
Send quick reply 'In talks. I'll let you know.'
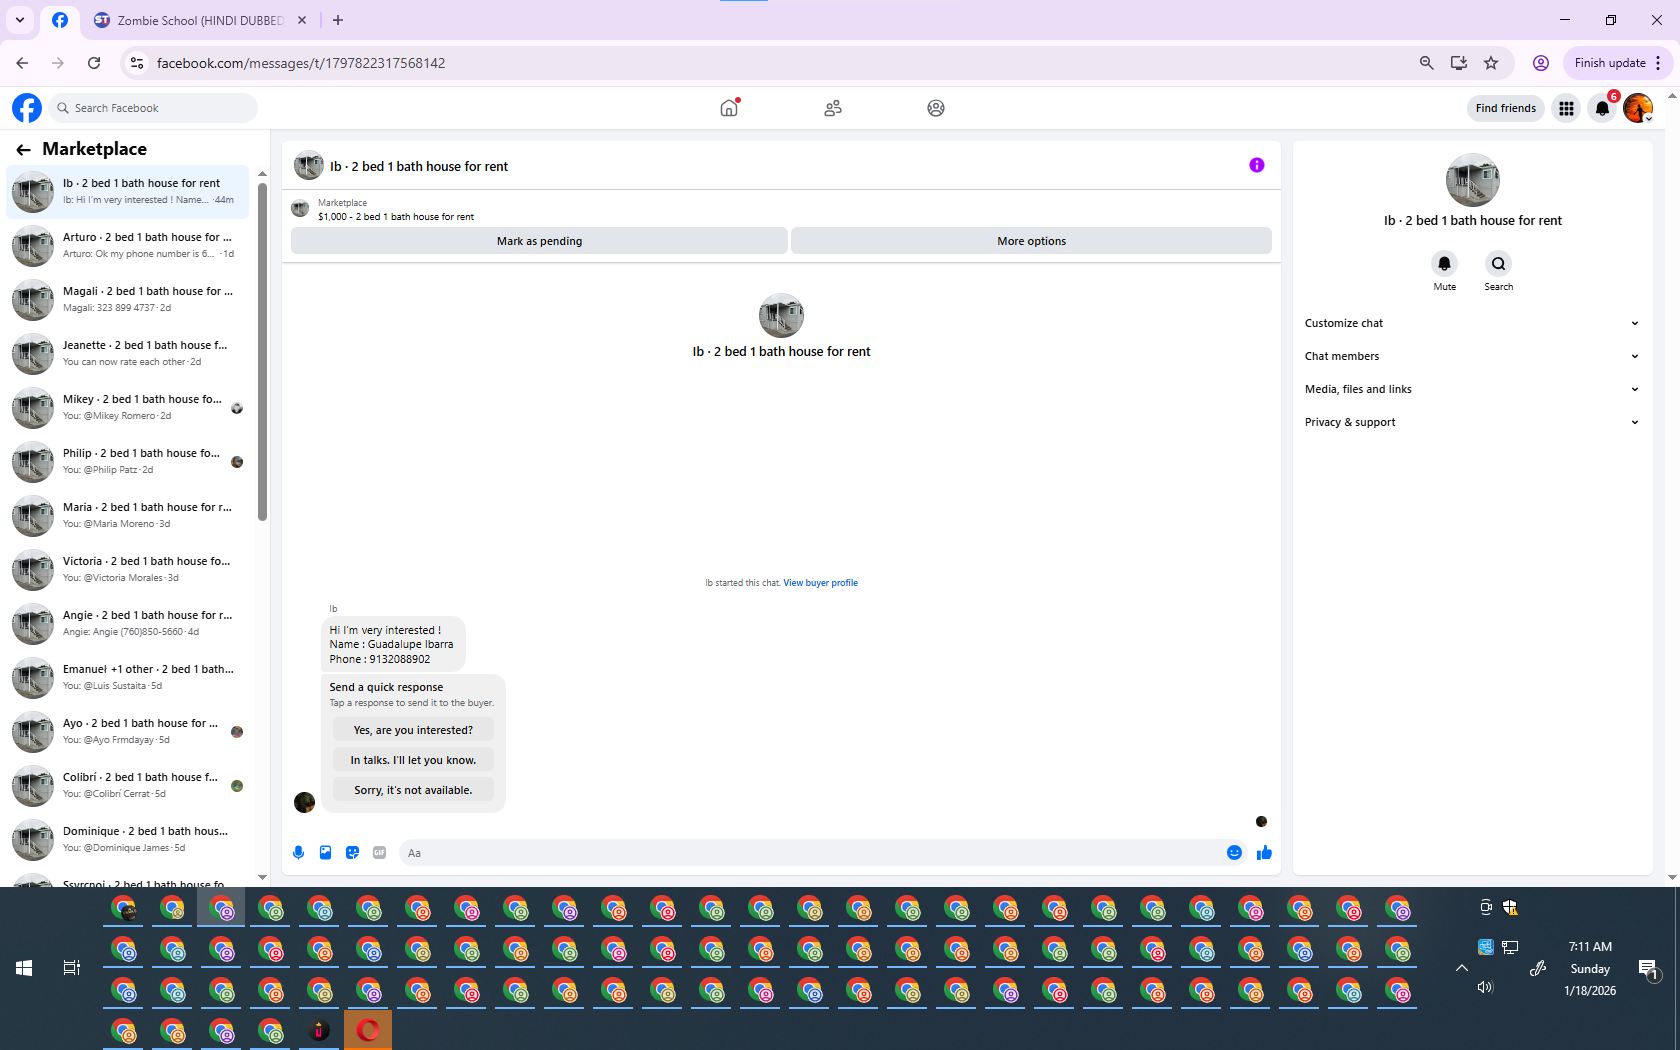pyautogui.click(x=413, y=760)
